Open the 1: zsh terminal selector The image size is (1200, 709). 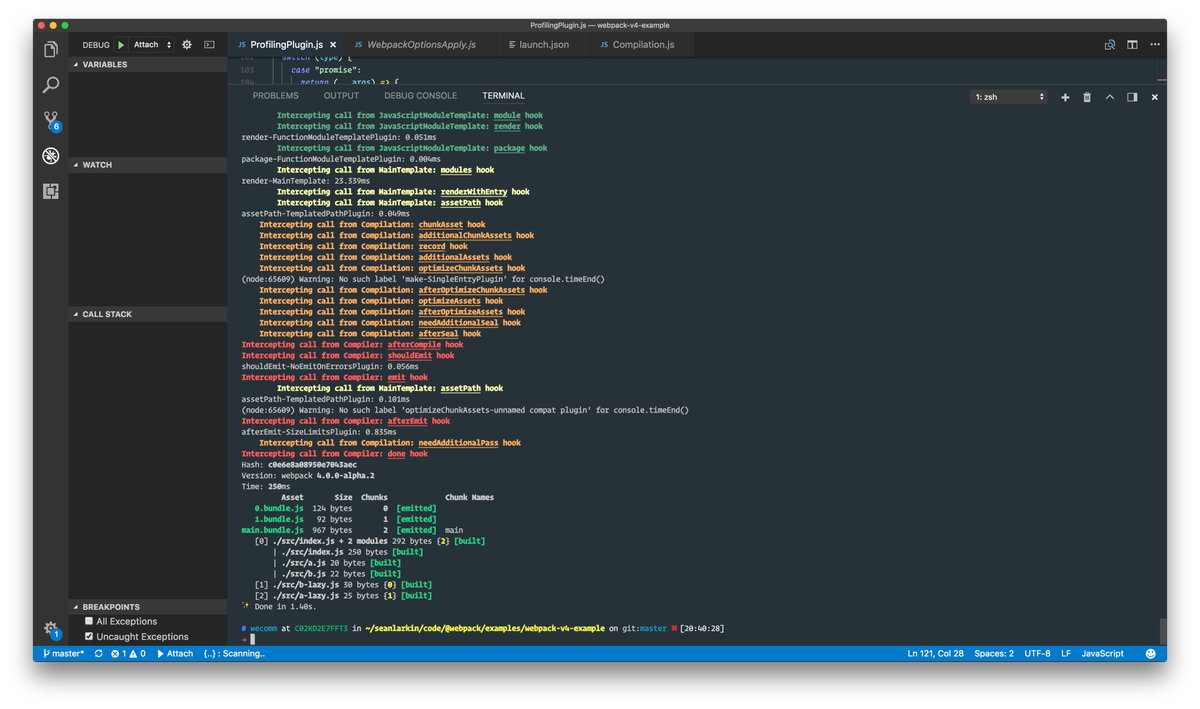pyautogui.click(x=1009, y=97)
